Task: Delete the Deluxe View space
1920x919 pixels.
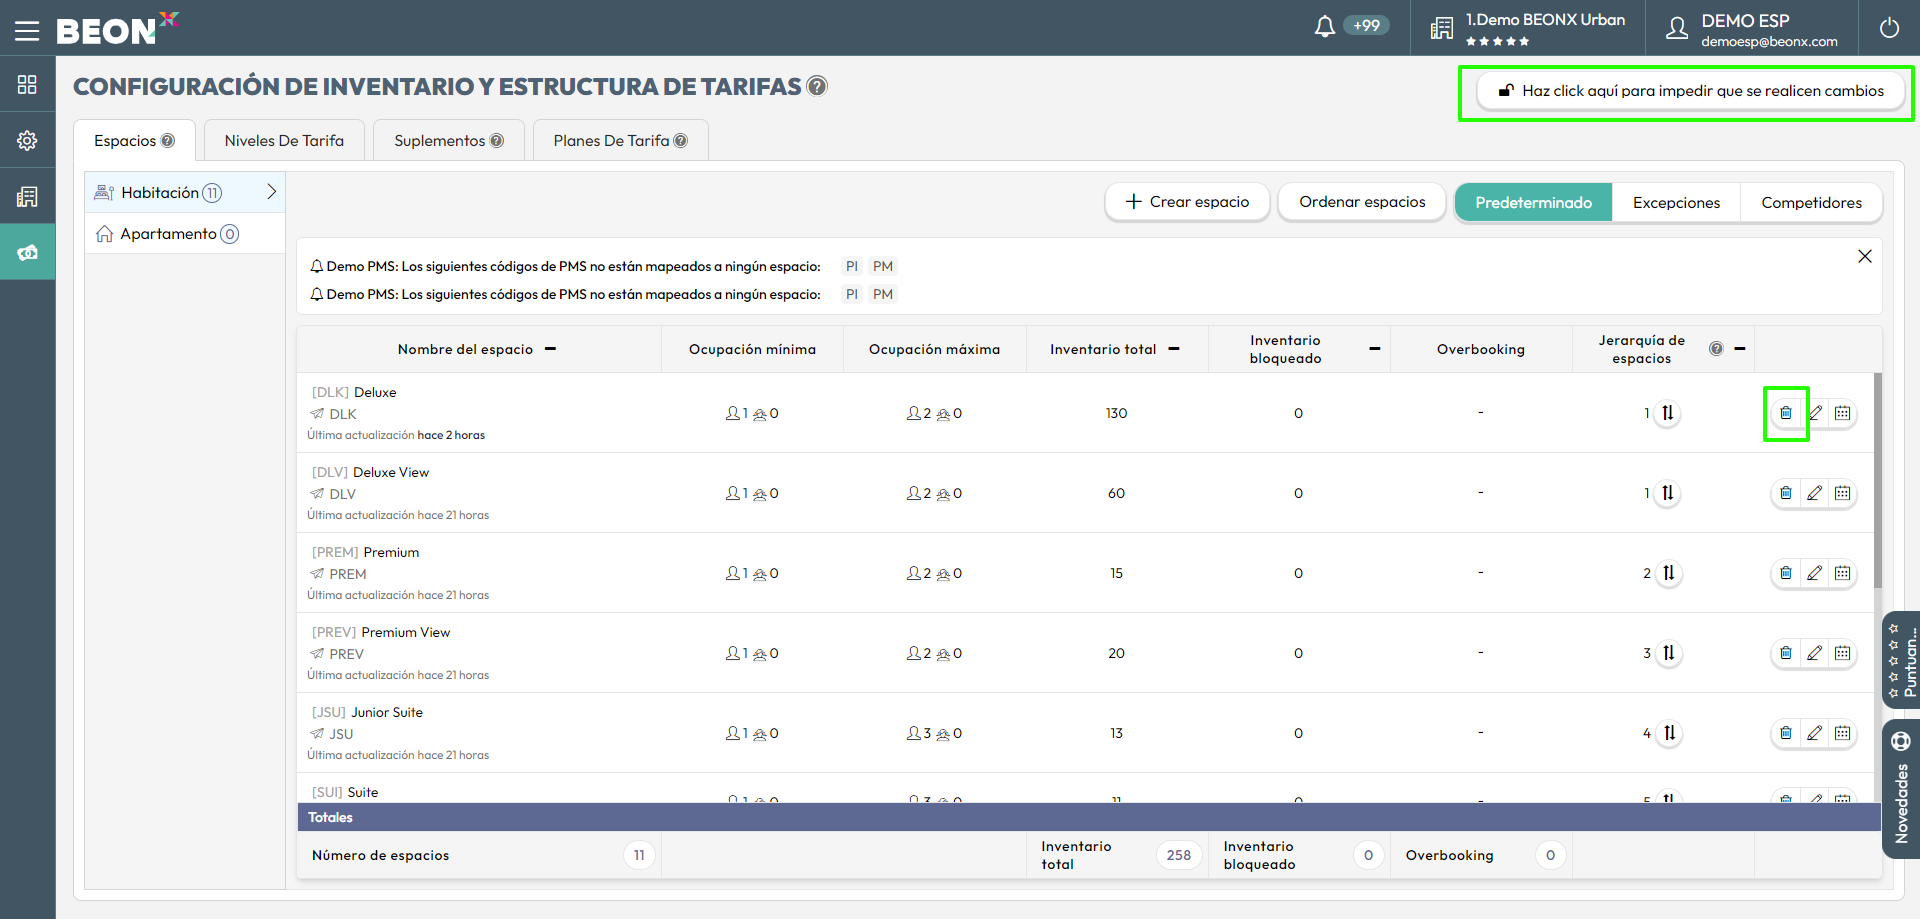Action: tap(1786, 493)
